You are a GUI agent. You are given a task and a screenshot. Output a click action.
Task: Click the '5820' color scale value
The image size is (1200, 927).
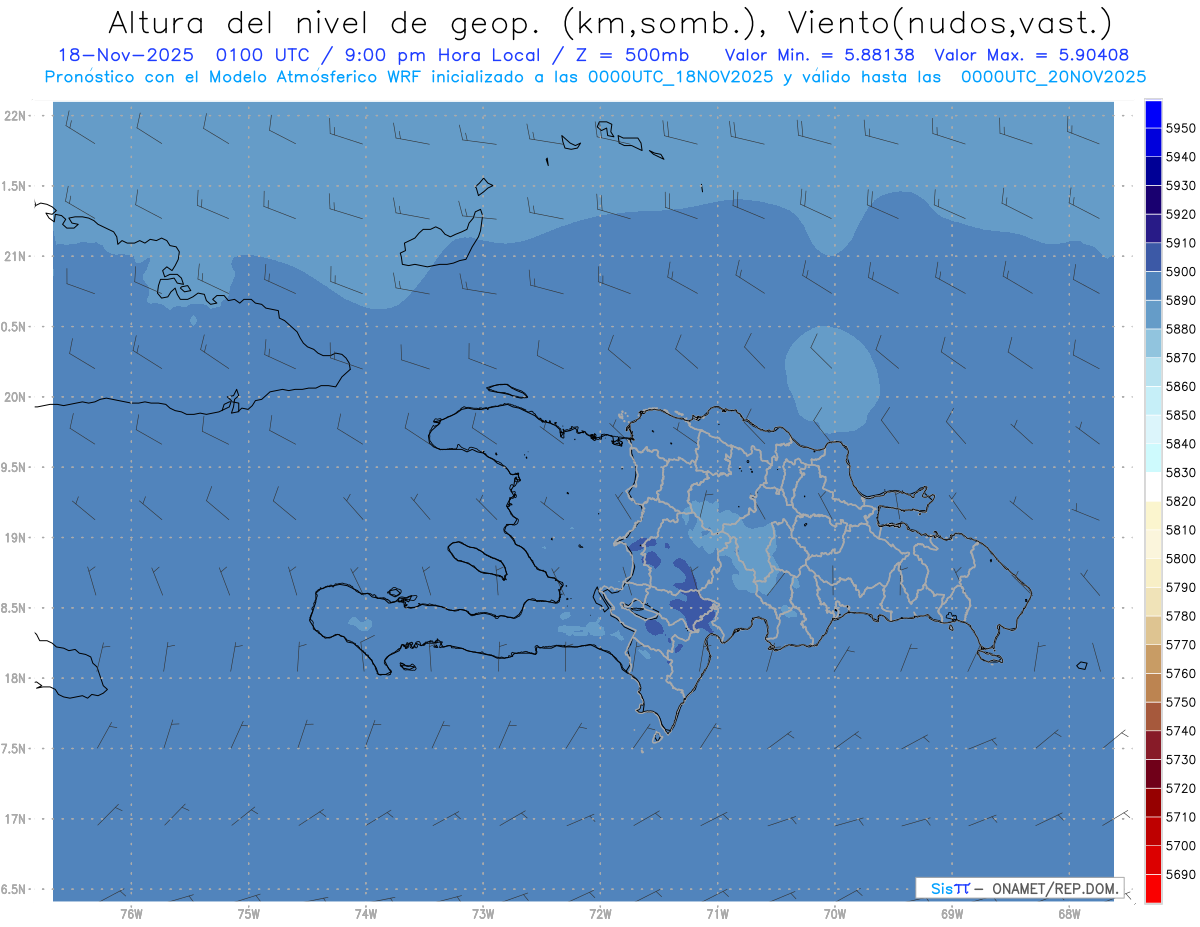(1181, 501)
